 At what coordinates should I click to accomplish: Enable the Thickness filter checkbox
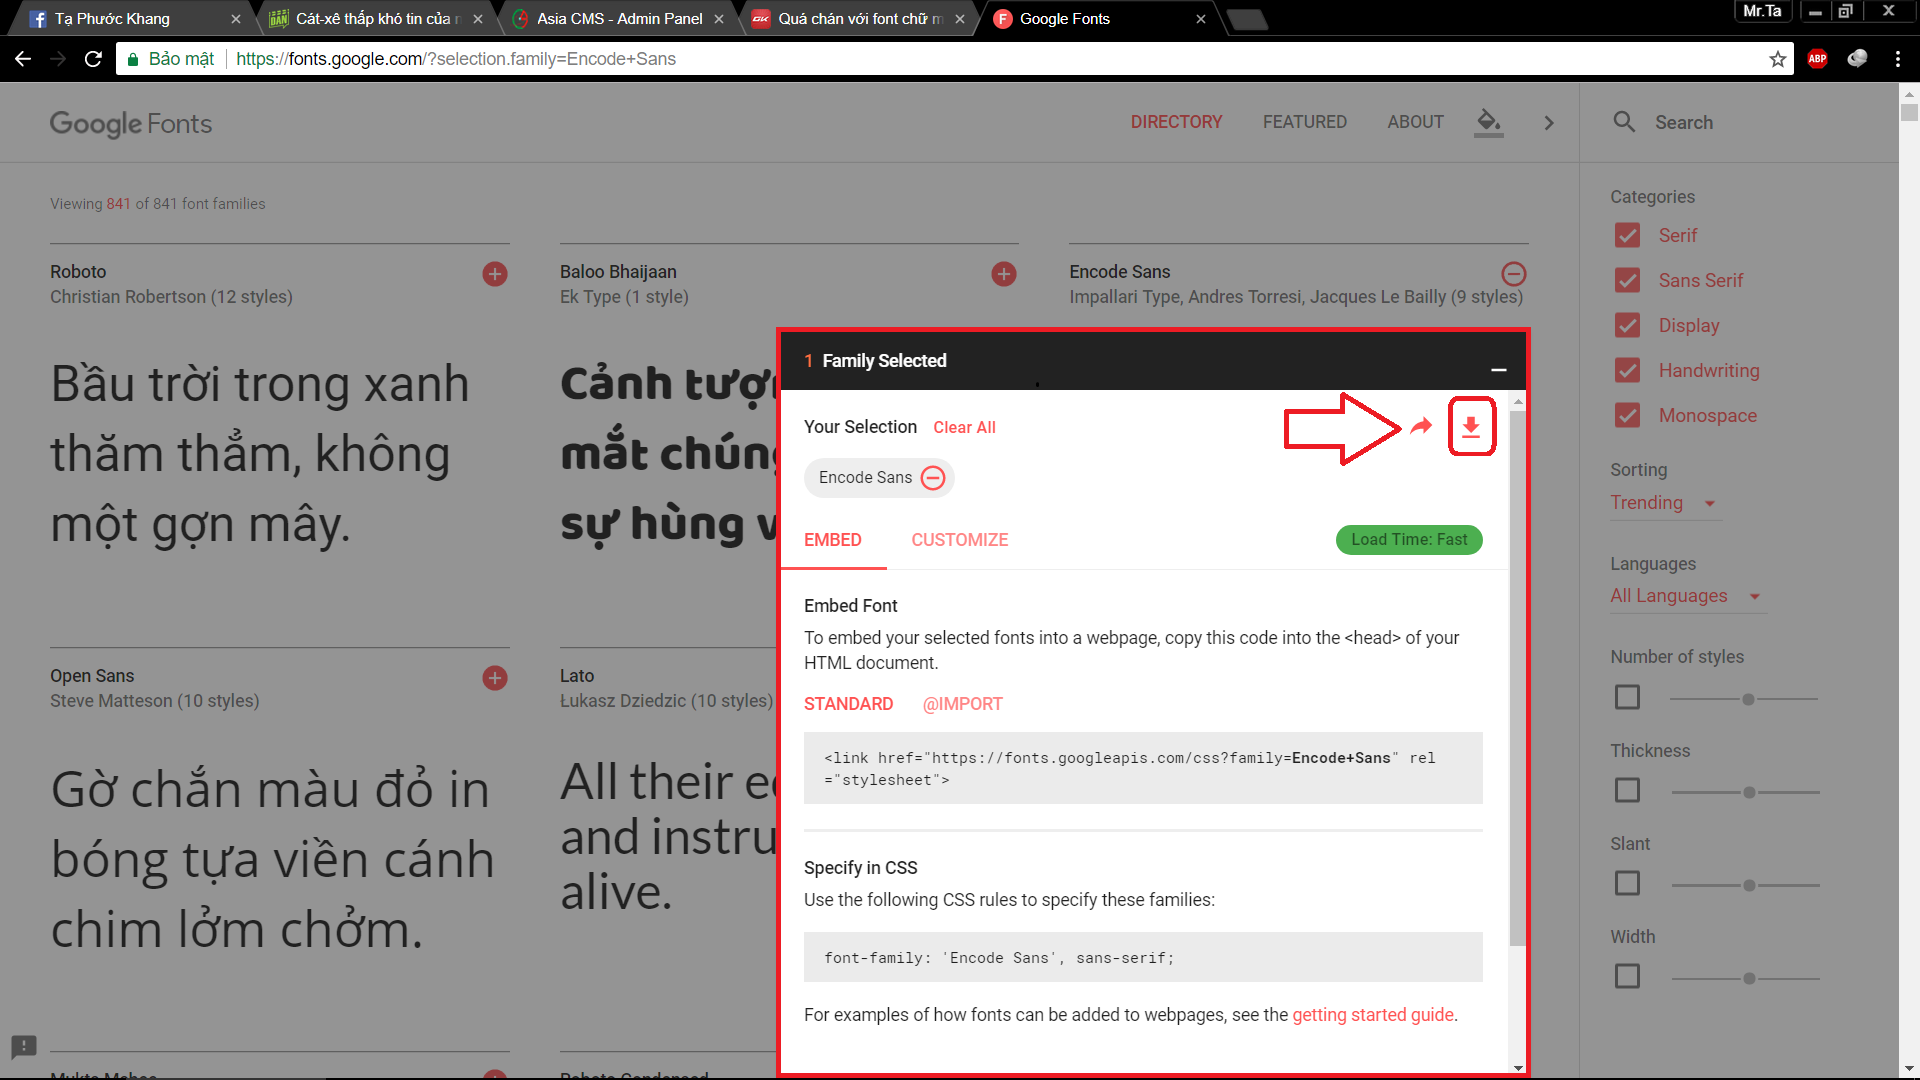click(1627, 790)
